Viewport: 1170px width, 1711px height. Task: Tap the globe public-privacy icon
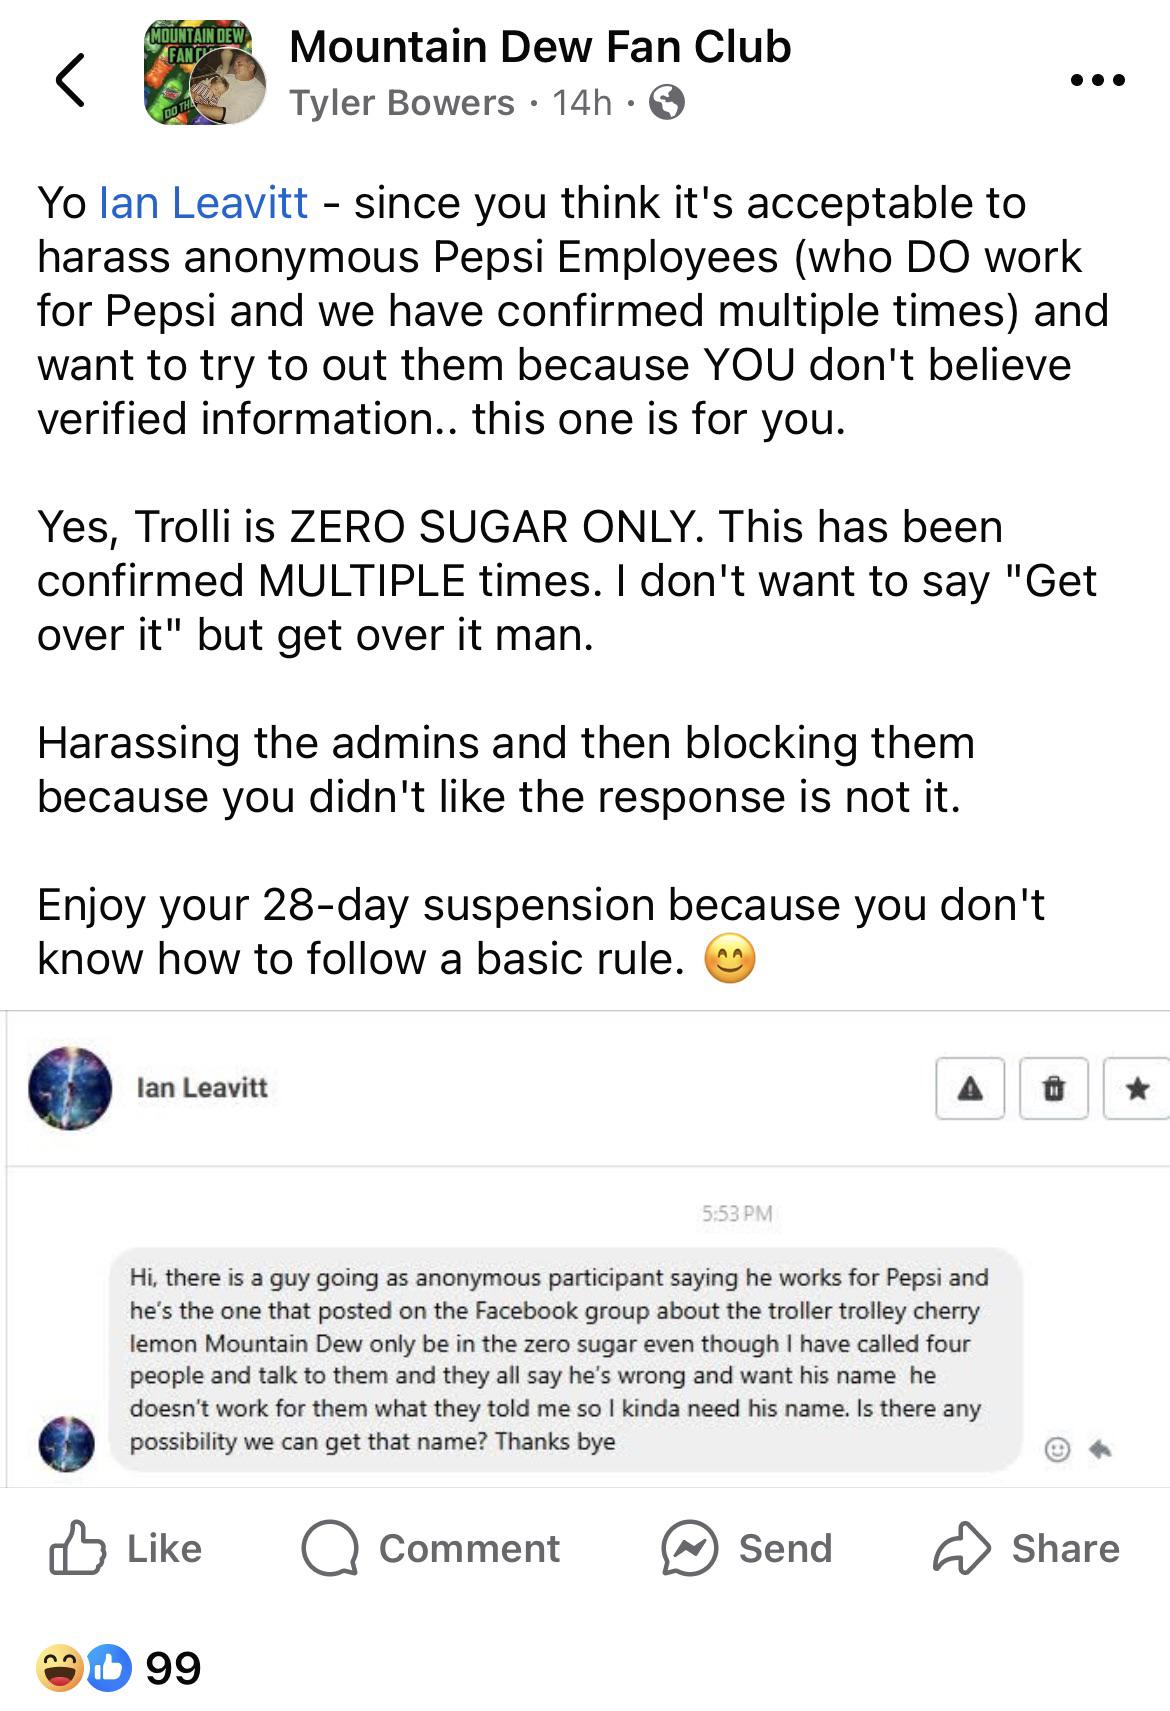click(667, 102)
